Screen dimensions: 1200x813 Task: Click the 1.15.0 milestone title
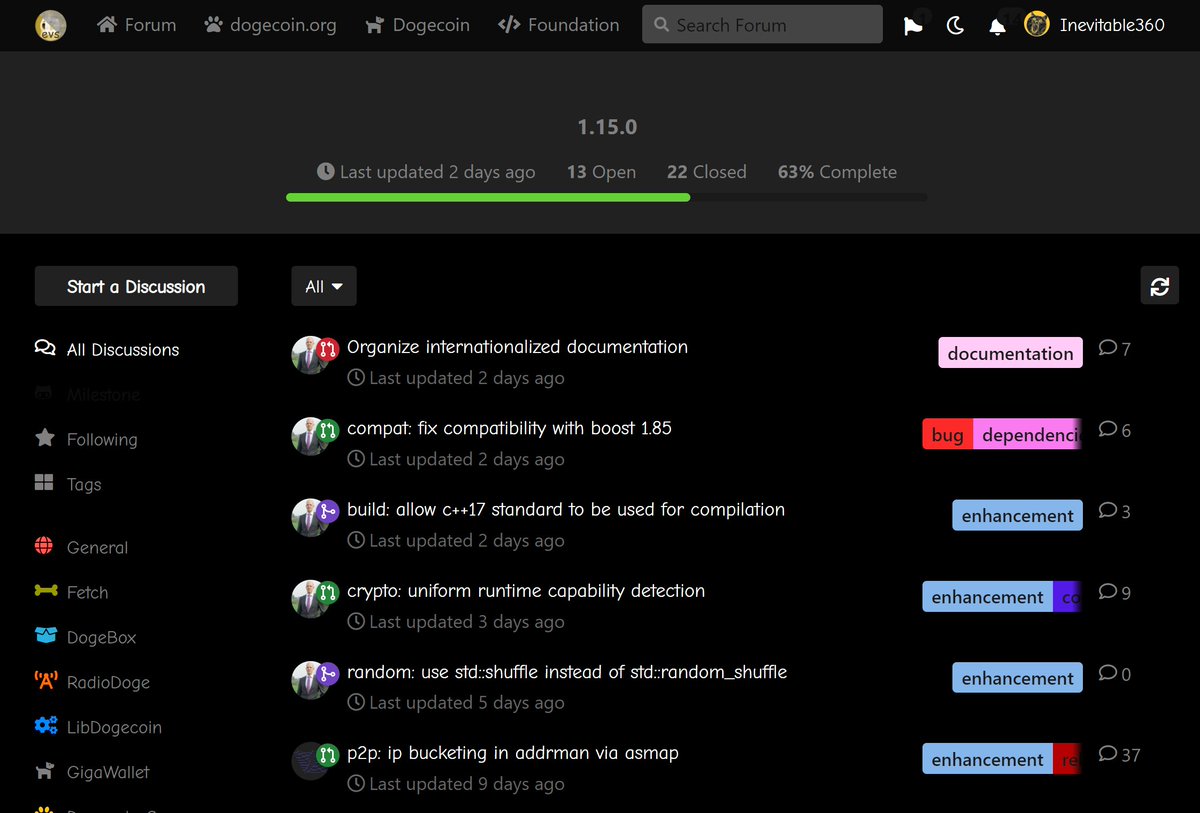coord(607,127)
